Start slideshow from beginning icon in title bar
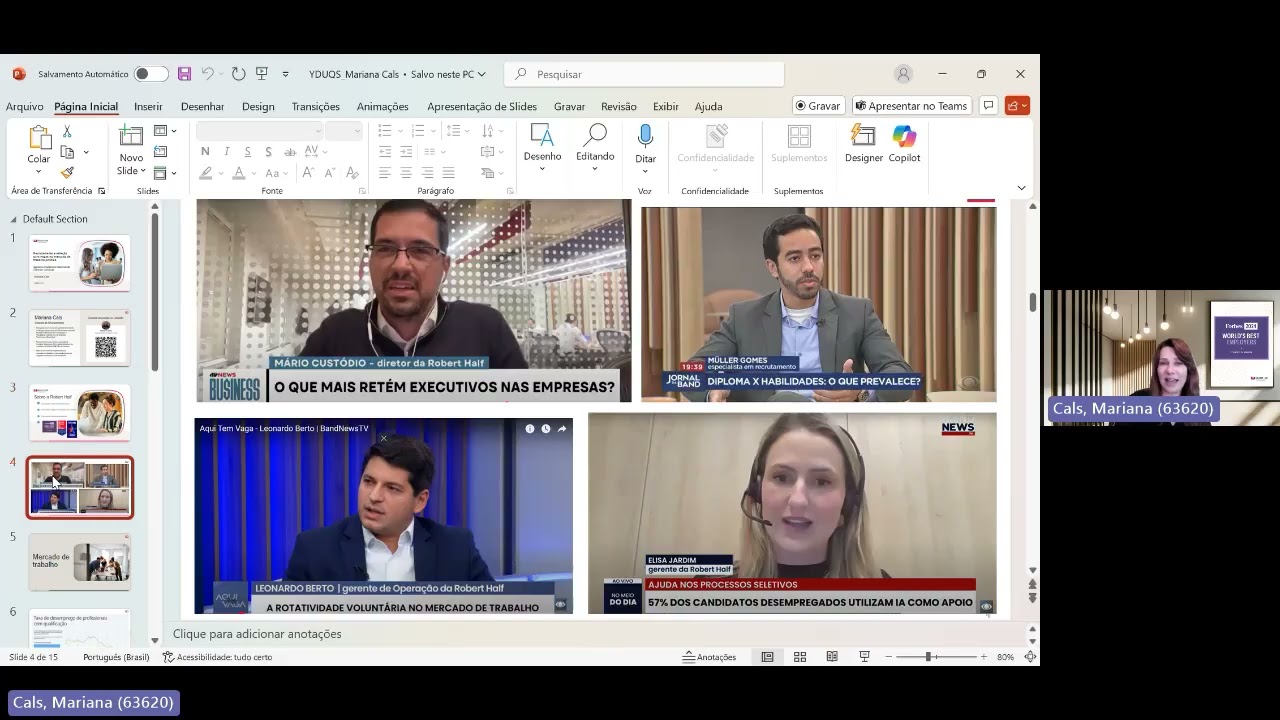Viewport: 1280px width, 720px height. [262, 74]
